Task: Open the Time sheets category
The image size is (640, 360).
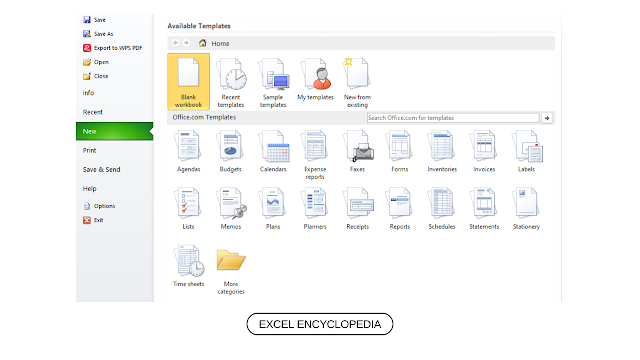Action: point(188,266)
